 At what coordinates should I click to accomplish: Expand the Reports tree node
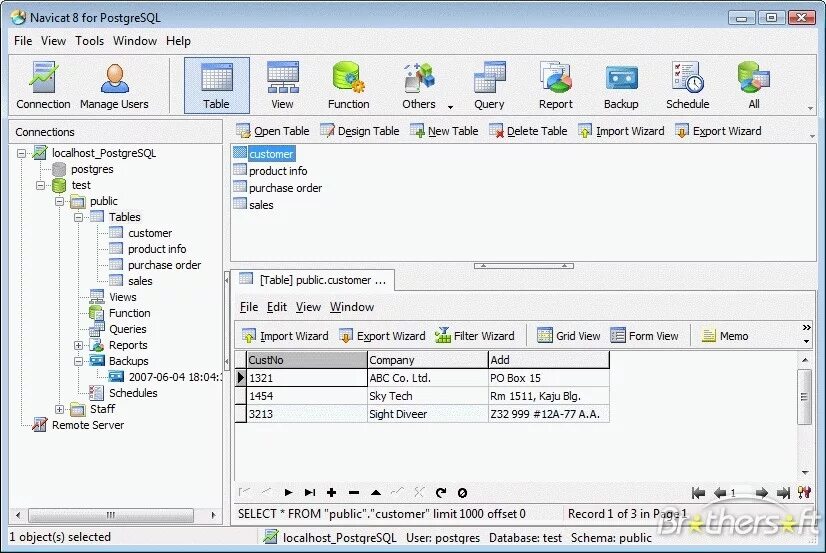pos(78,345)
